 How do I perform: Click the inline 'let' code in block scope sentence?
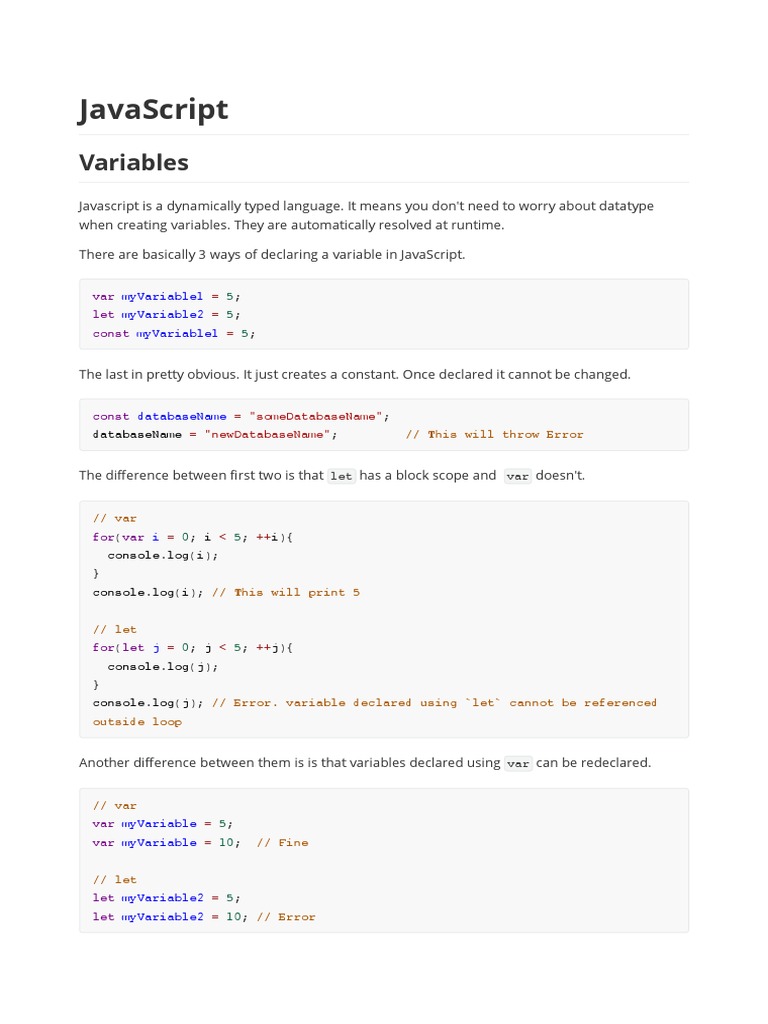tap(341, 476)
